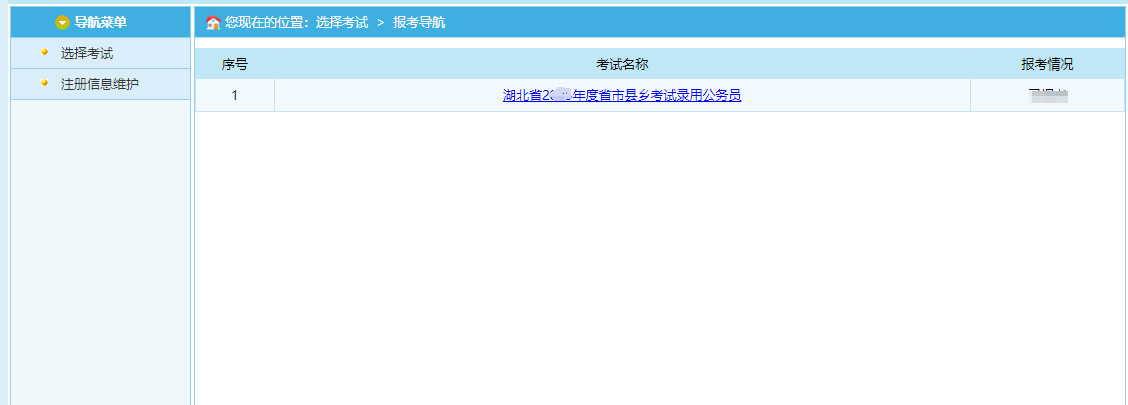Viewport: 1128px width, 405px height.
Task: Click the 导航菜单 header title
Action: pyautogui.click(x=100, y=22)
